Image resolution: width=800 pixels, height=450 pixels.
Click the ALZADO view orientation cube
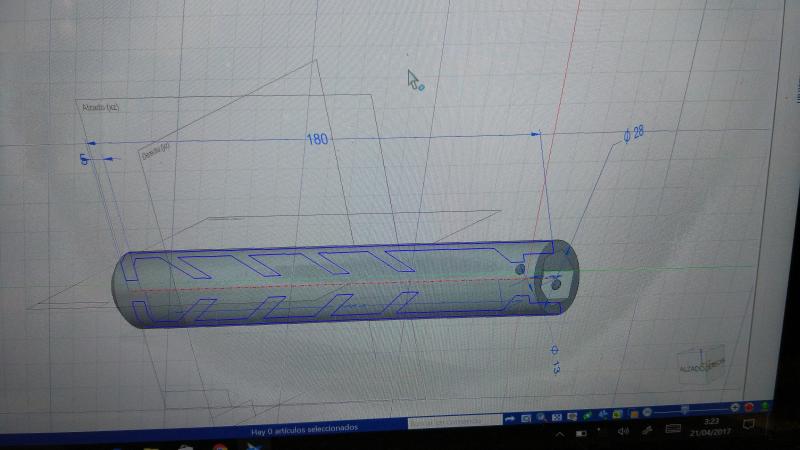tap(700, 364)
